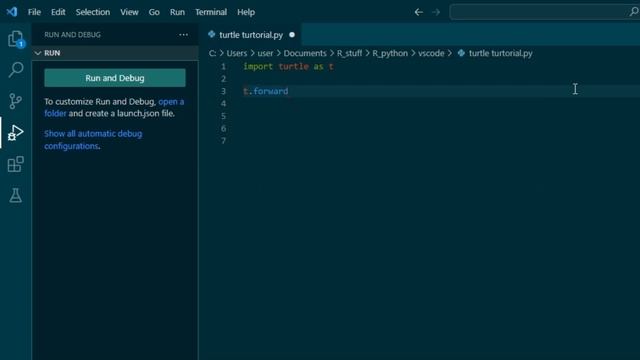The image size is (640, 360).
Task: Open the Search view icon
Action: [x=16, y=70]
